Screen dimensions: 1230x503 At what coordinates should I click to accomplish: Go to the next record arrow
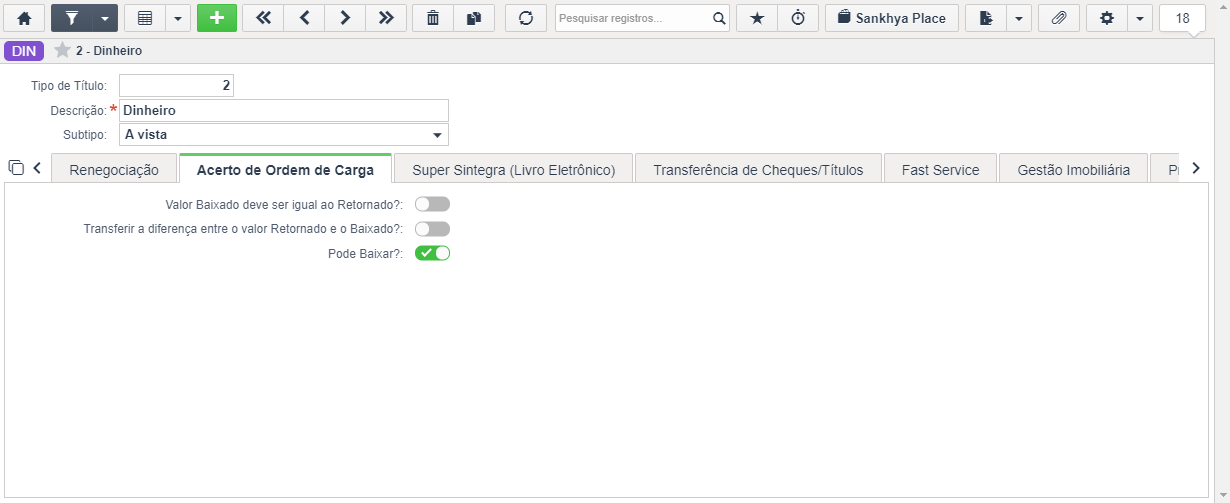pyautogui.click(x=345, y=18)
